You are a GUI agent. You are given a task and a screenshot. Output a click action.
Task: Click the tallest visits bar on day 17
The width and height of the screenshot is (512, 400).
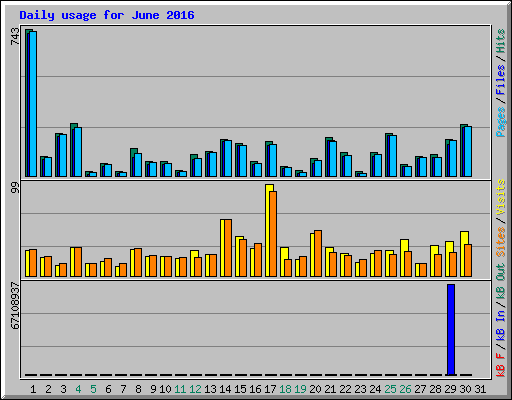(x=269, y=230)
